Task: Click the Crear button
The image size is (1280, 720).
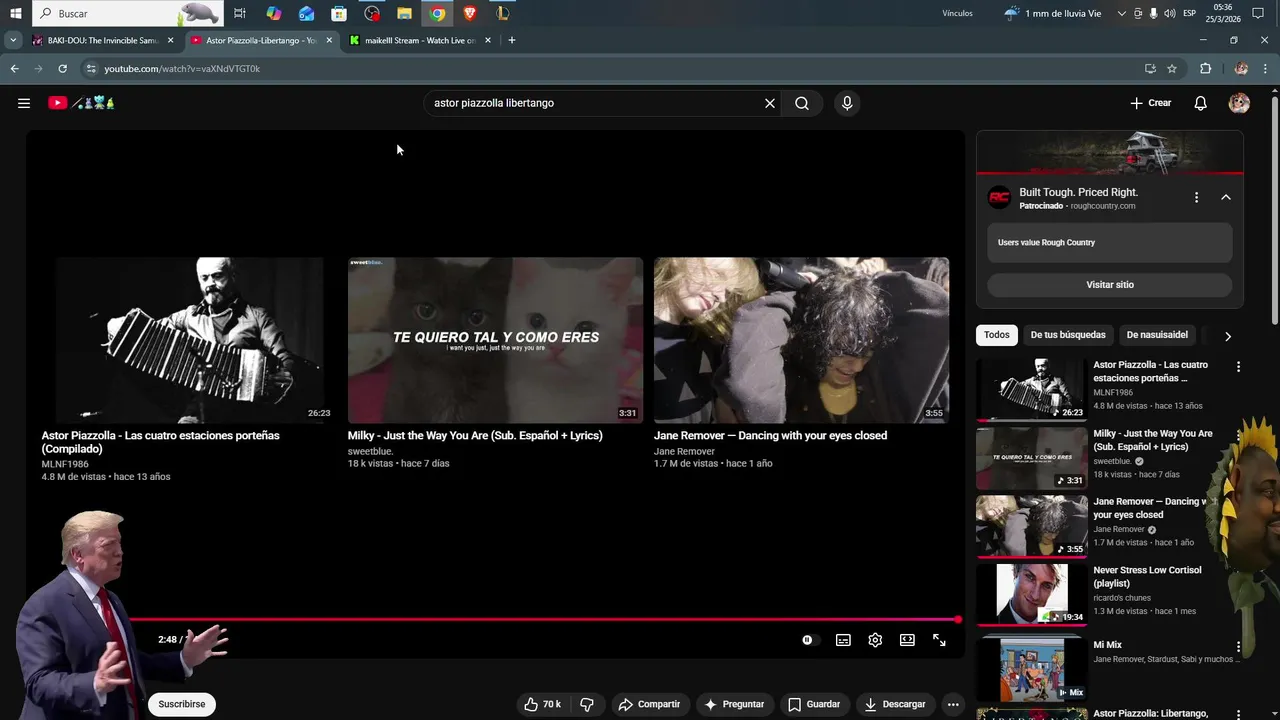Action: [x=1151, y=103]
